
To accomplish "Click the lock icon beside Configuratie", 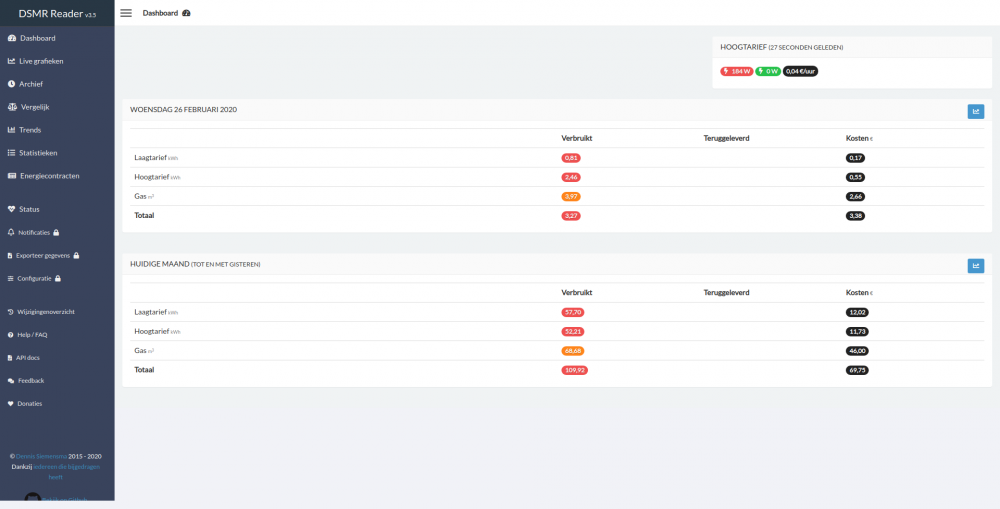I will [x=58, y=279].
